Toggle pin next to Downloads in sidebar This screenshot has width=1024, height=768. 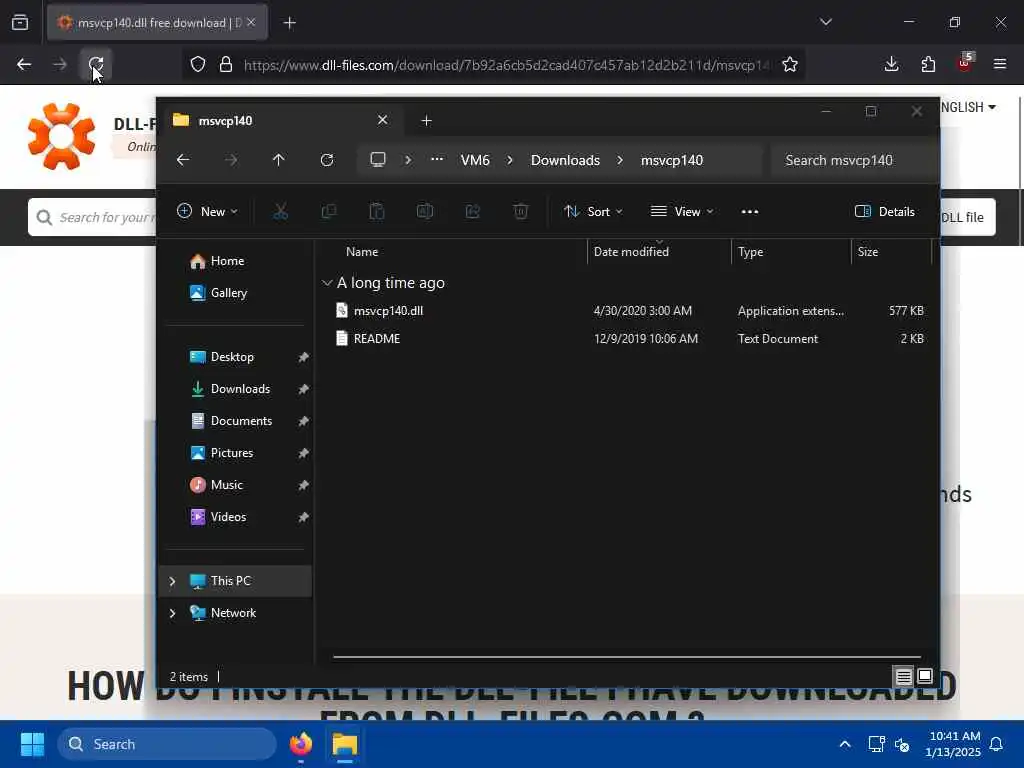pyautogui.click(x=303, y=389)
